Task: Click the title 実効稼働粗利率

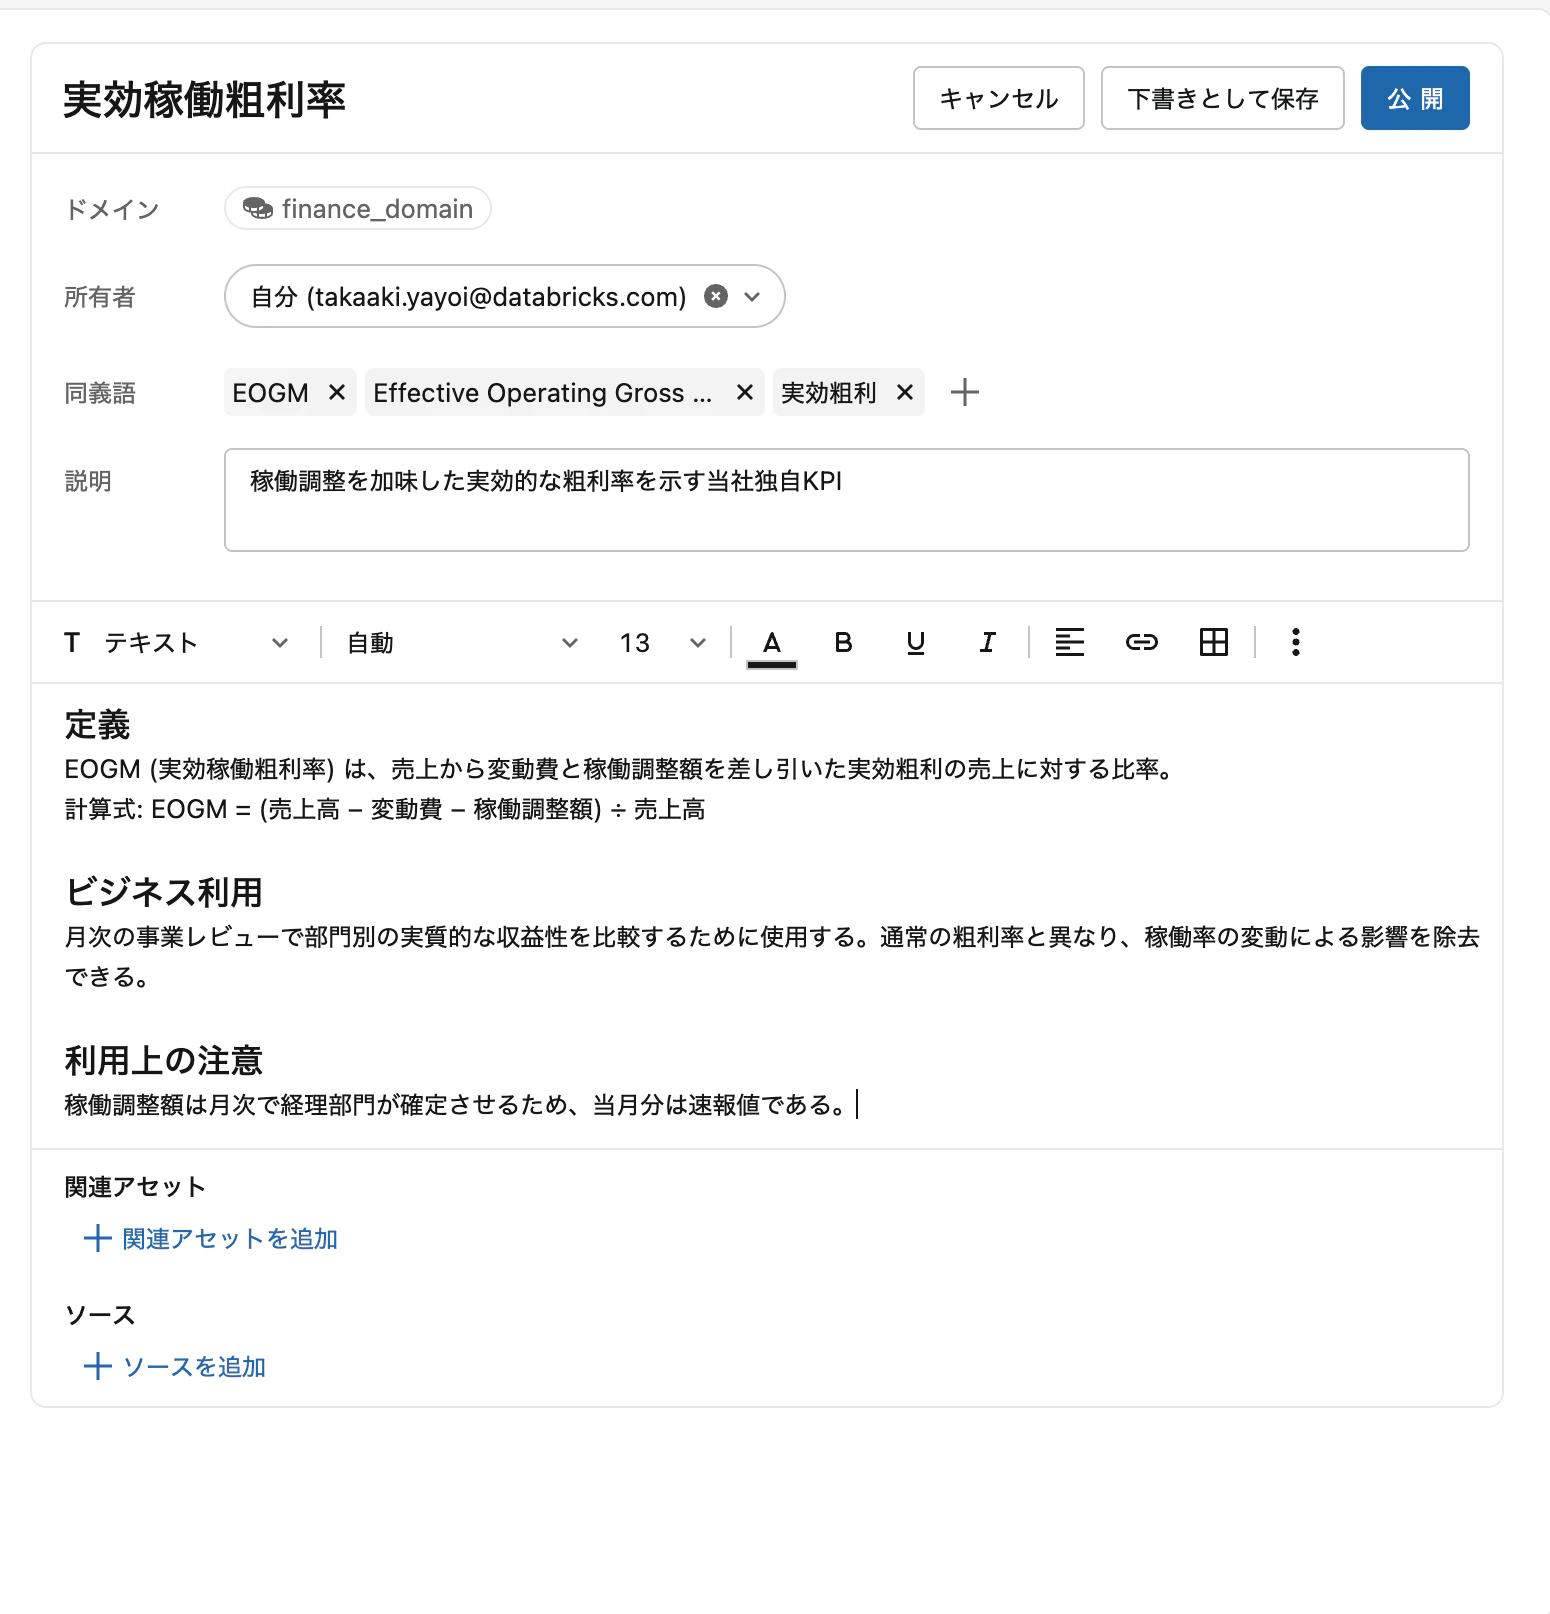Action: [204, 100]
